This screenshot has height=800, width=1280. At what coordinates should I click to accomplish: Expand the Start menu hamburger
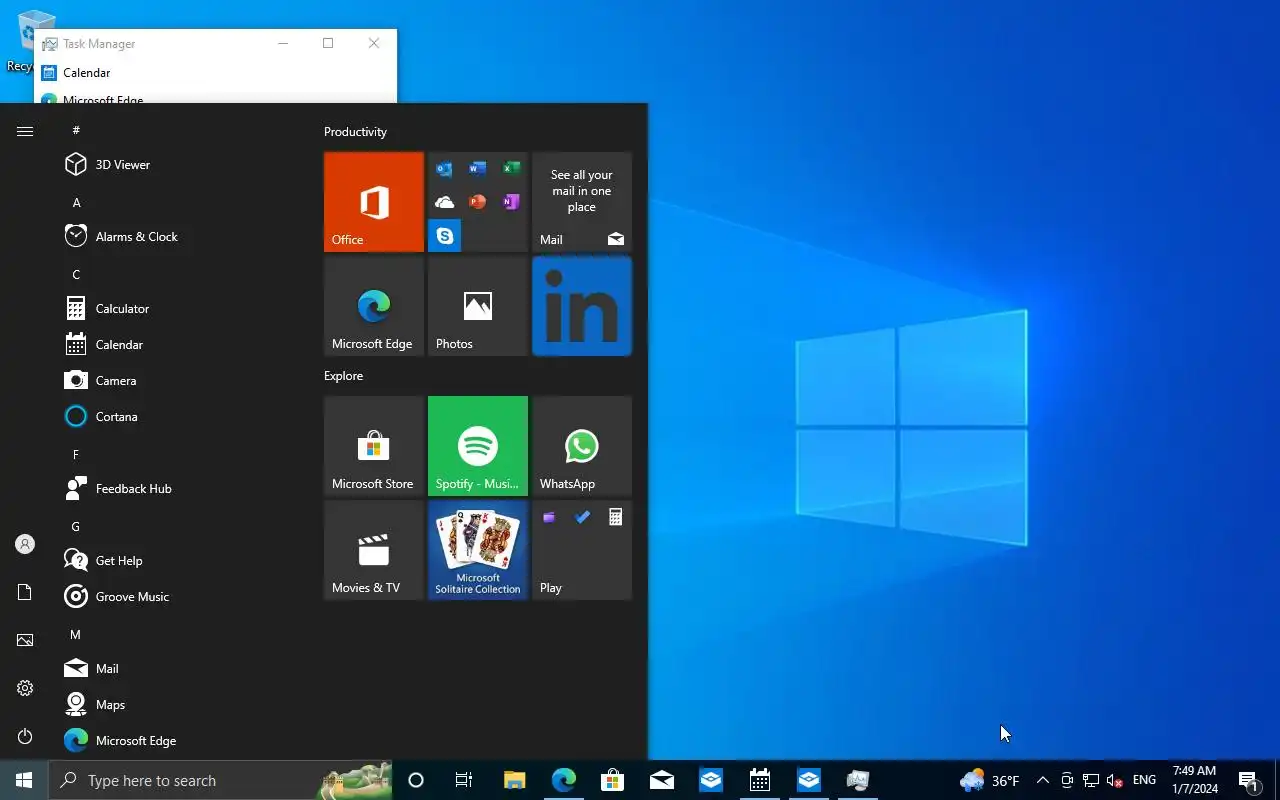coord(25,131)
